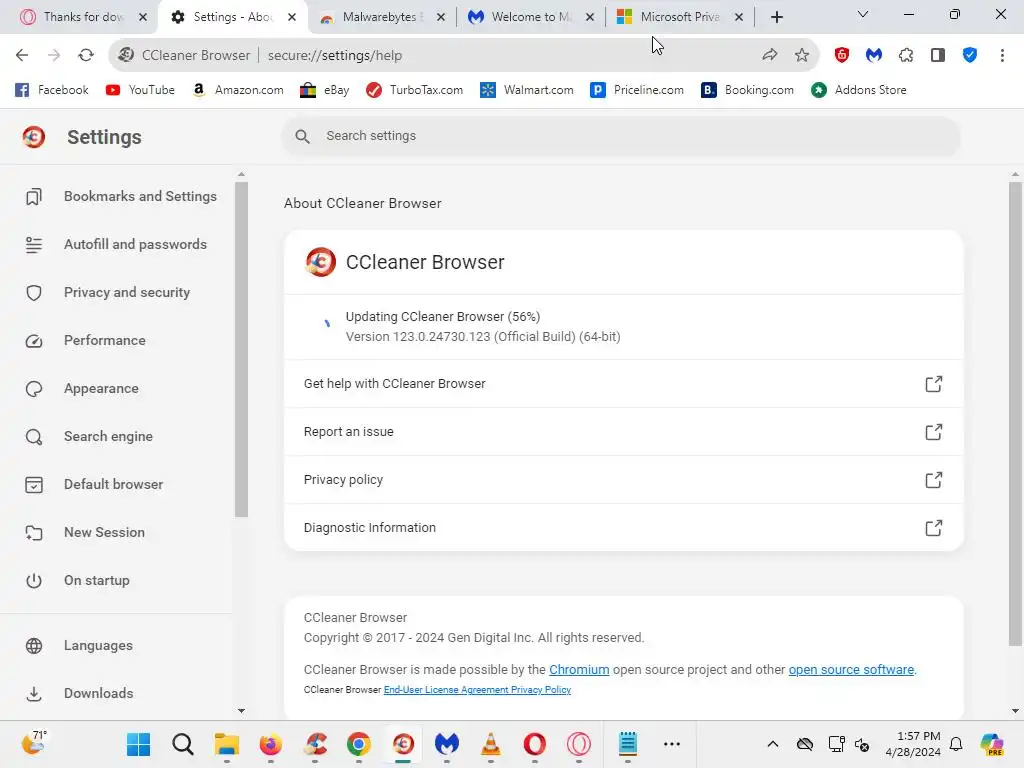The width and height of the screenshot is (1024, 768).
Task: Bookmark this page with the star icon
Action: (x=802, y=56)
